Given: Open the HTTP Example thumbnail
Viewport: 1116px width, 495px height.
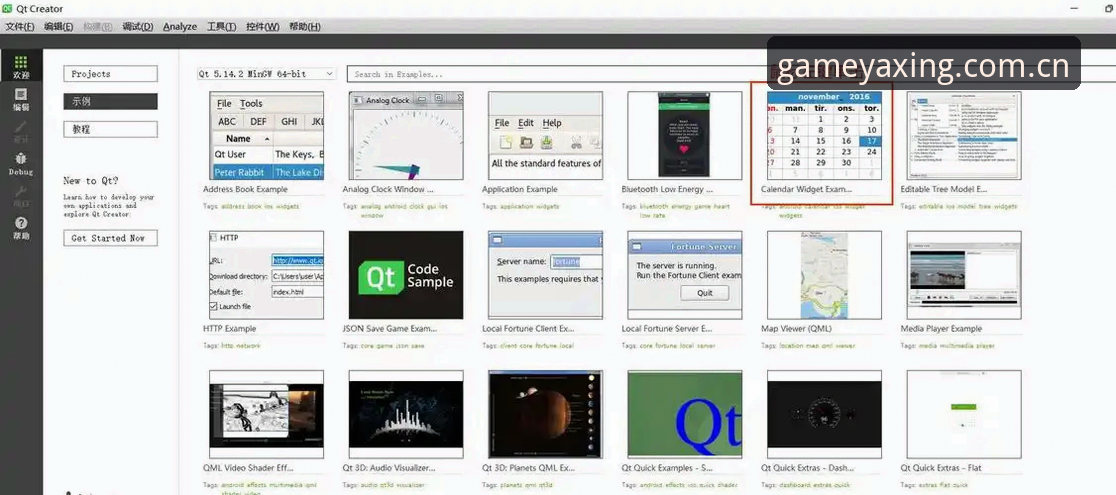Looking at the screenshot, I should (x=266, y=275).
